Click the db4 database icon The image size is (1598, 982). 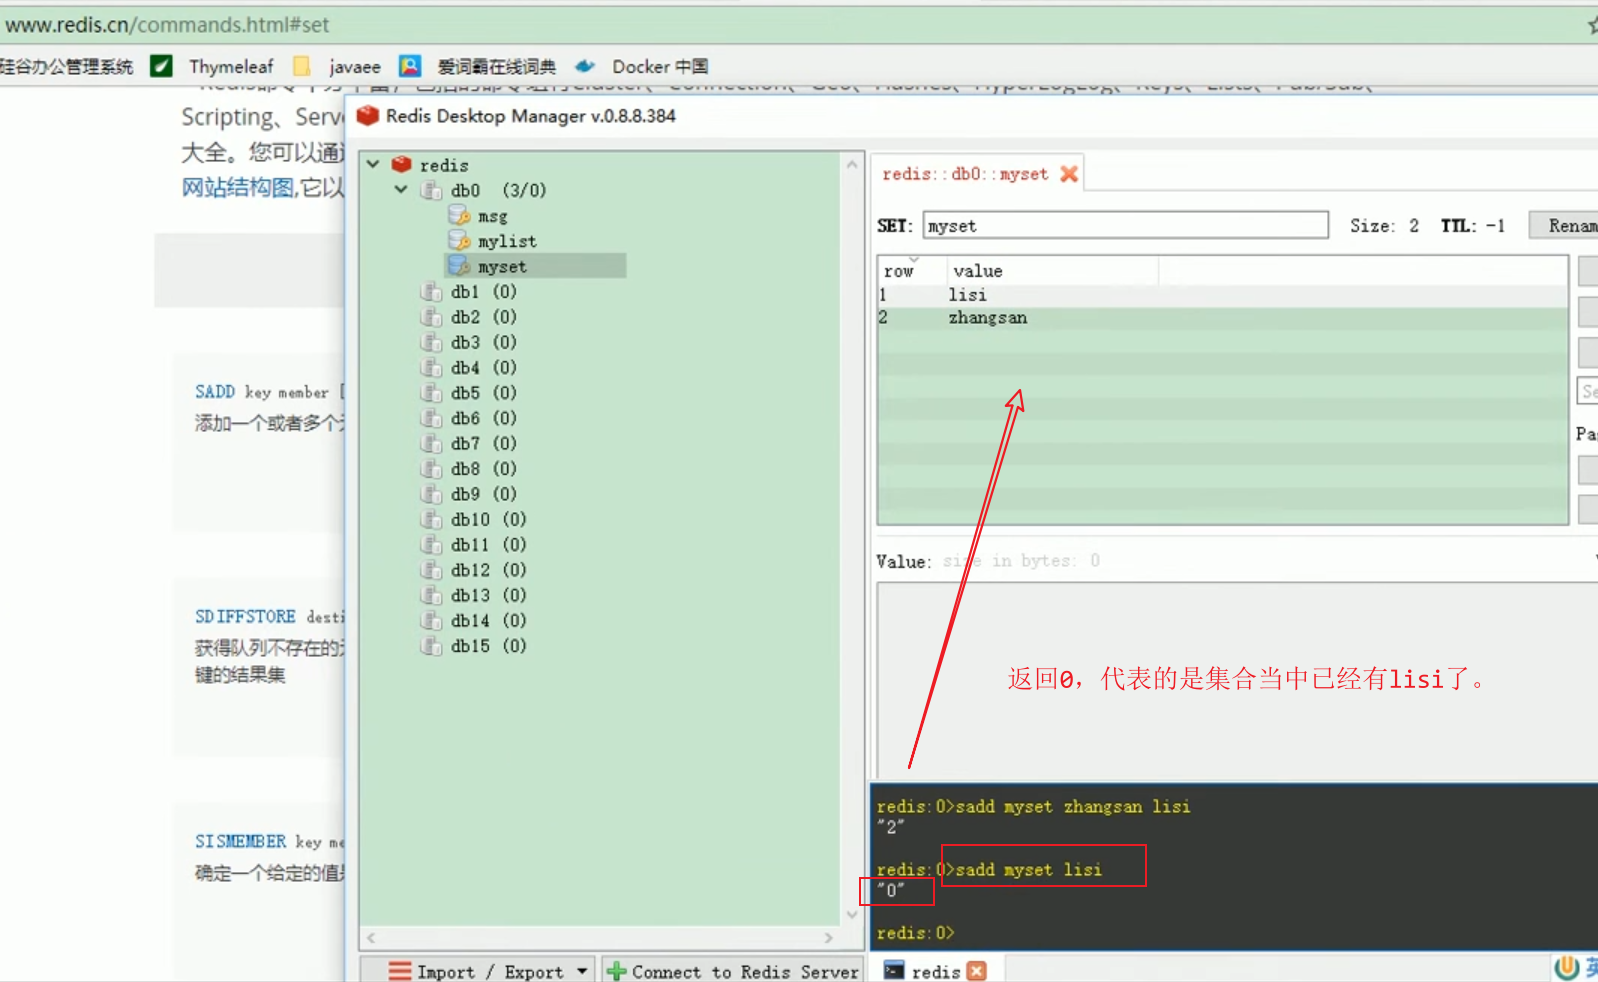[431, 368]
